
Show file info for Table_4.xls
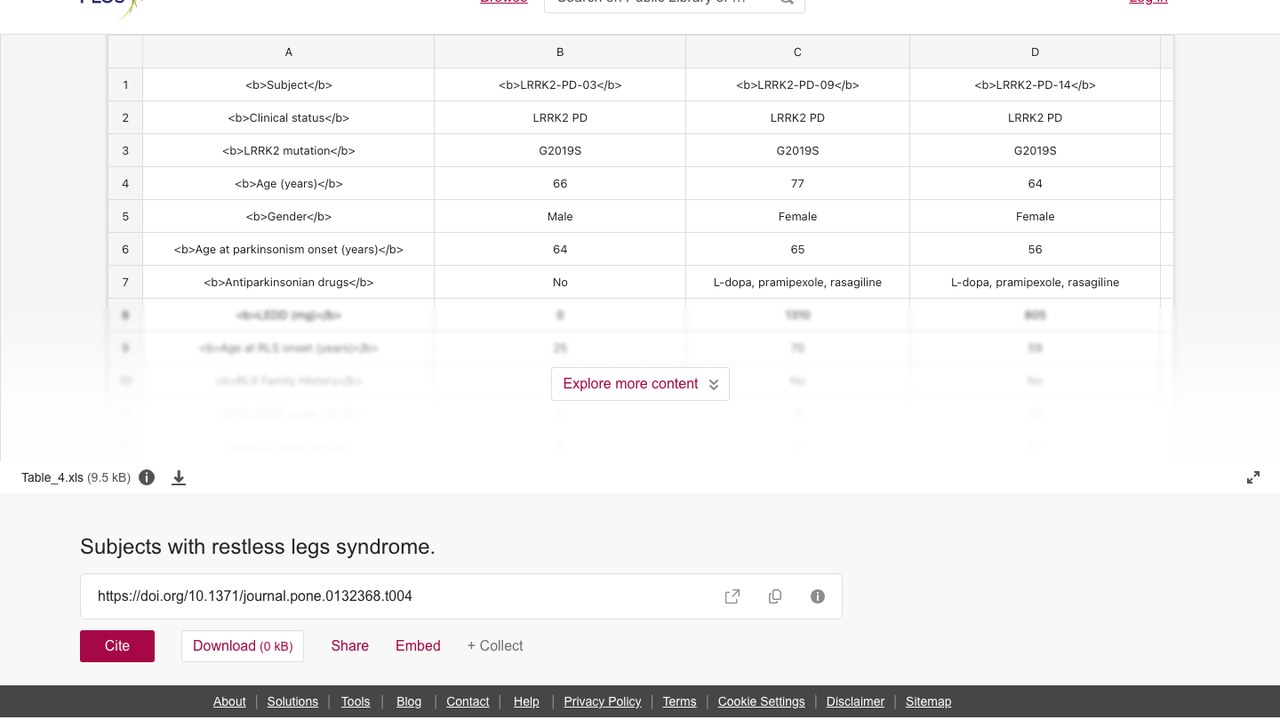[147, 478]
